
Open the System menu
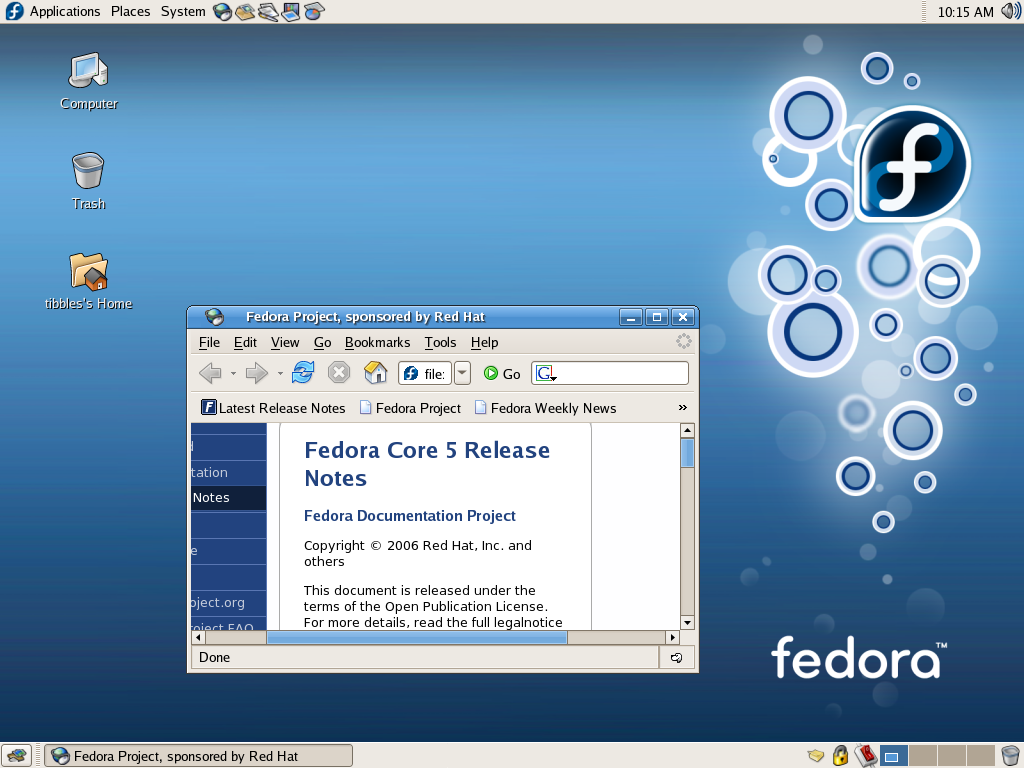(x=183, y=11)
